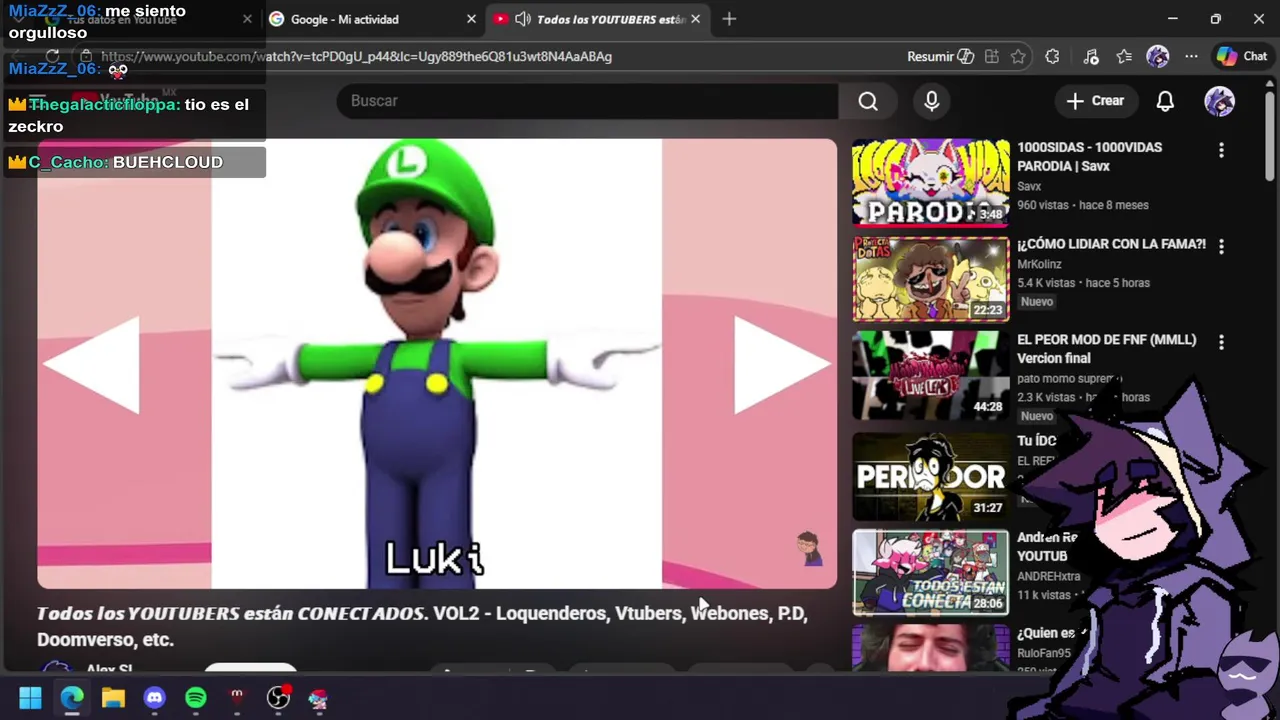
Task: Click the grid-plus icon beside the favorites star
Action: pyautogui.click(x=992, y=57)
